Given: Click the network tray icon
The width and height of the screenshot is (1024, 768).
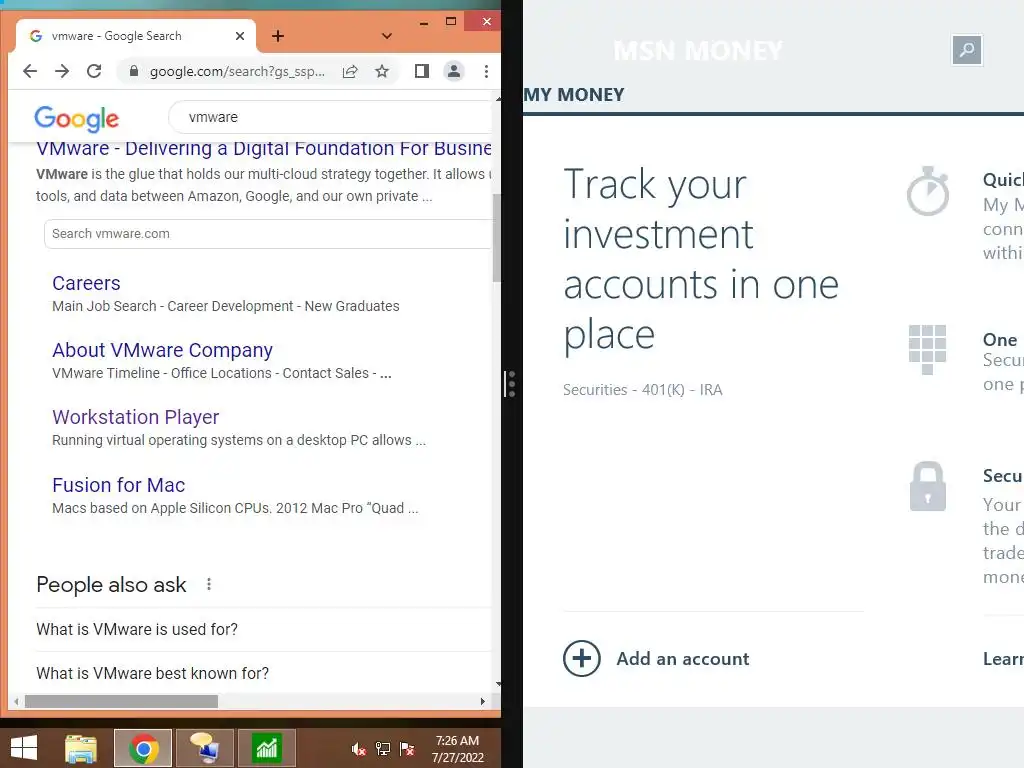Looking at the screenshot, I should [383, 749].
